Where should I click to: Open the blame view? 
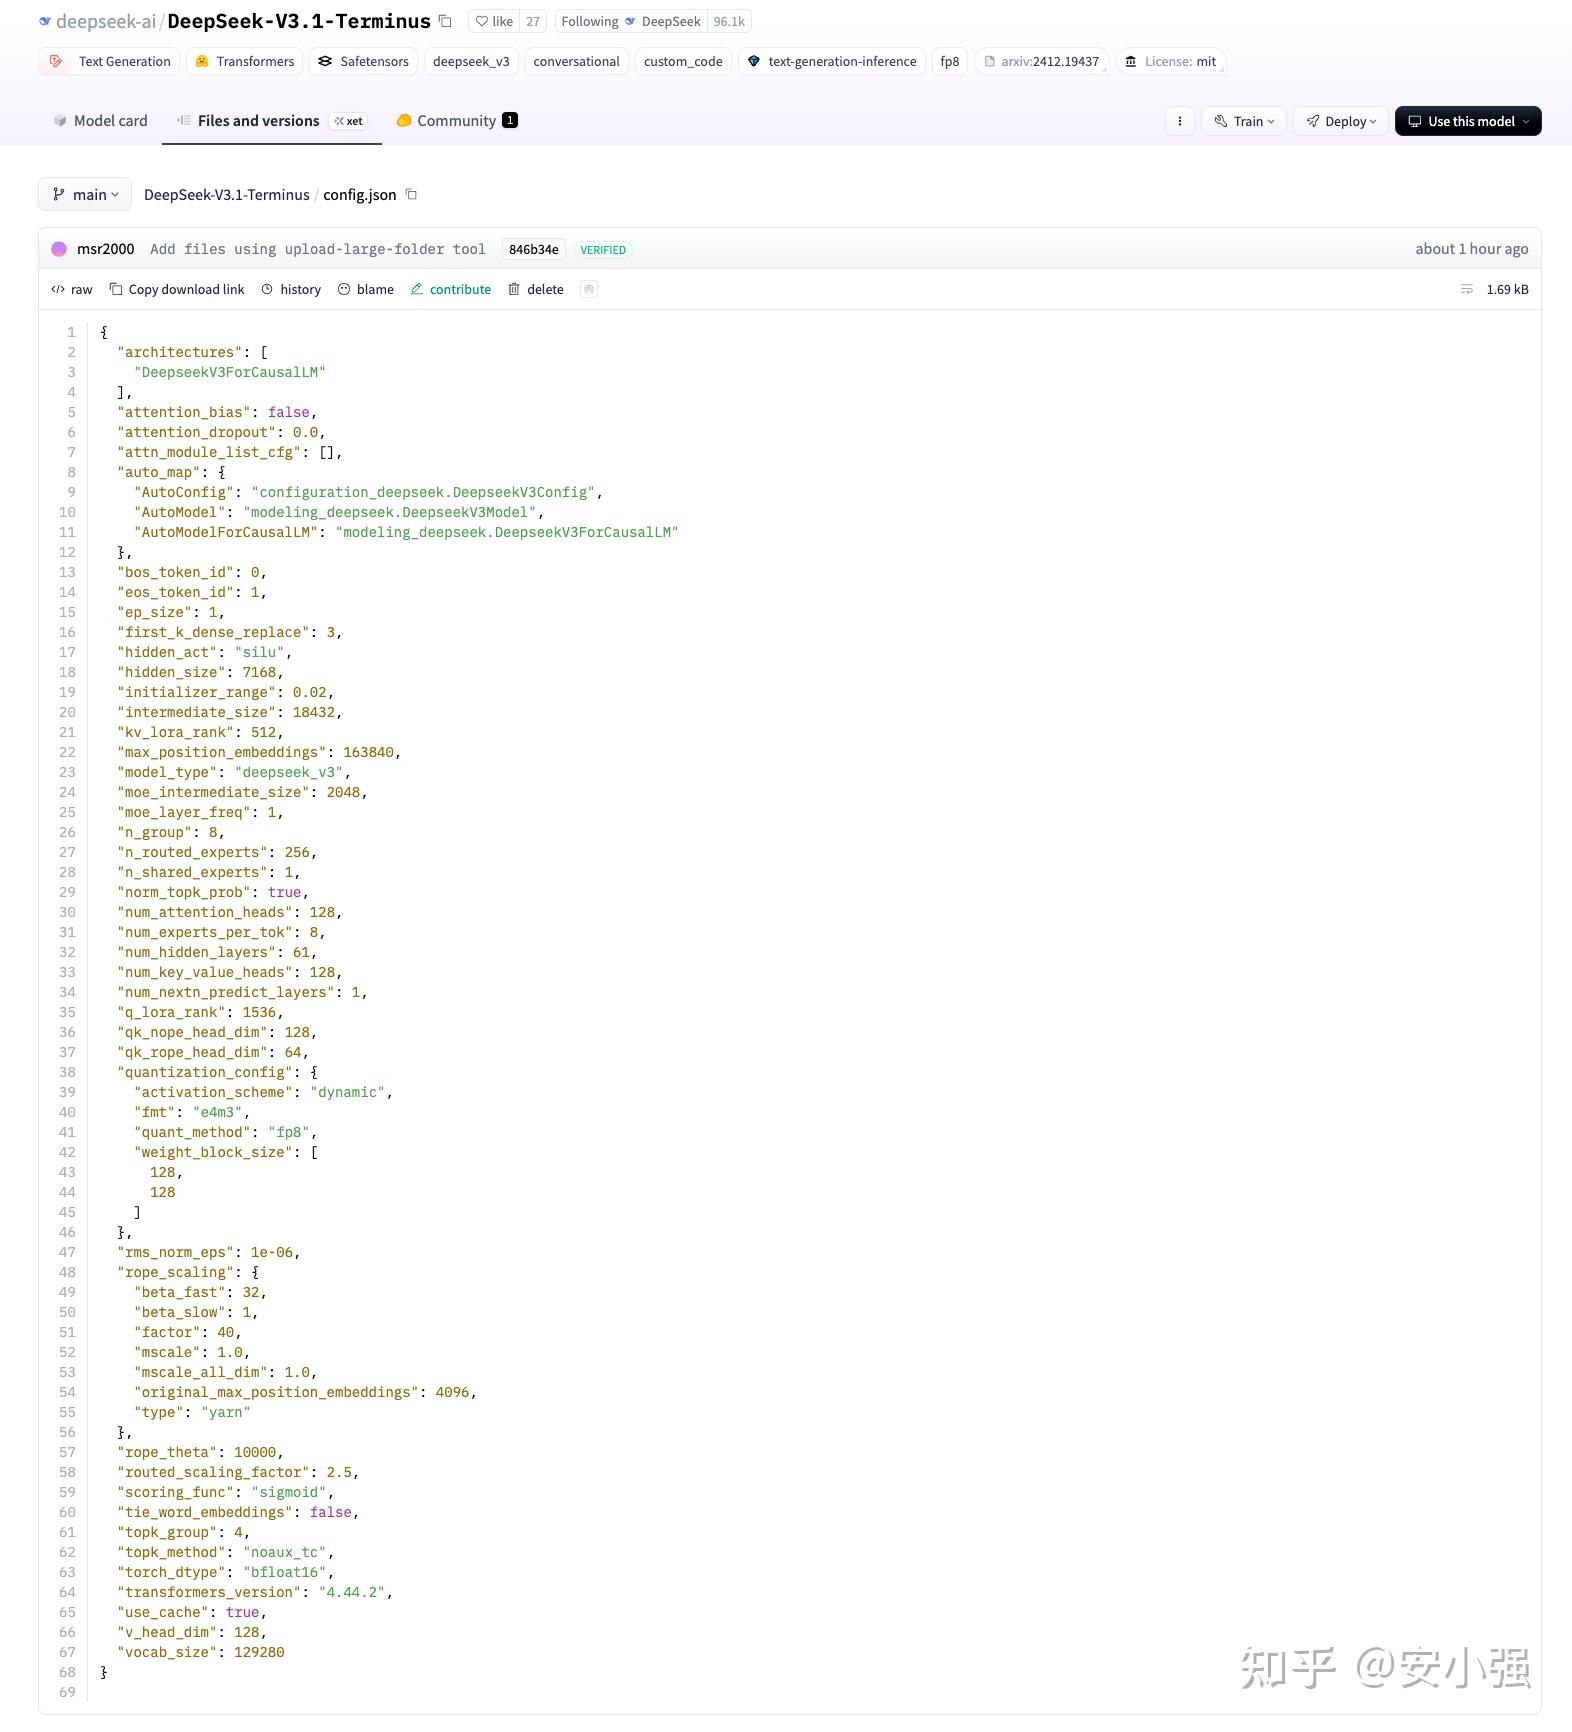[366, 289]
